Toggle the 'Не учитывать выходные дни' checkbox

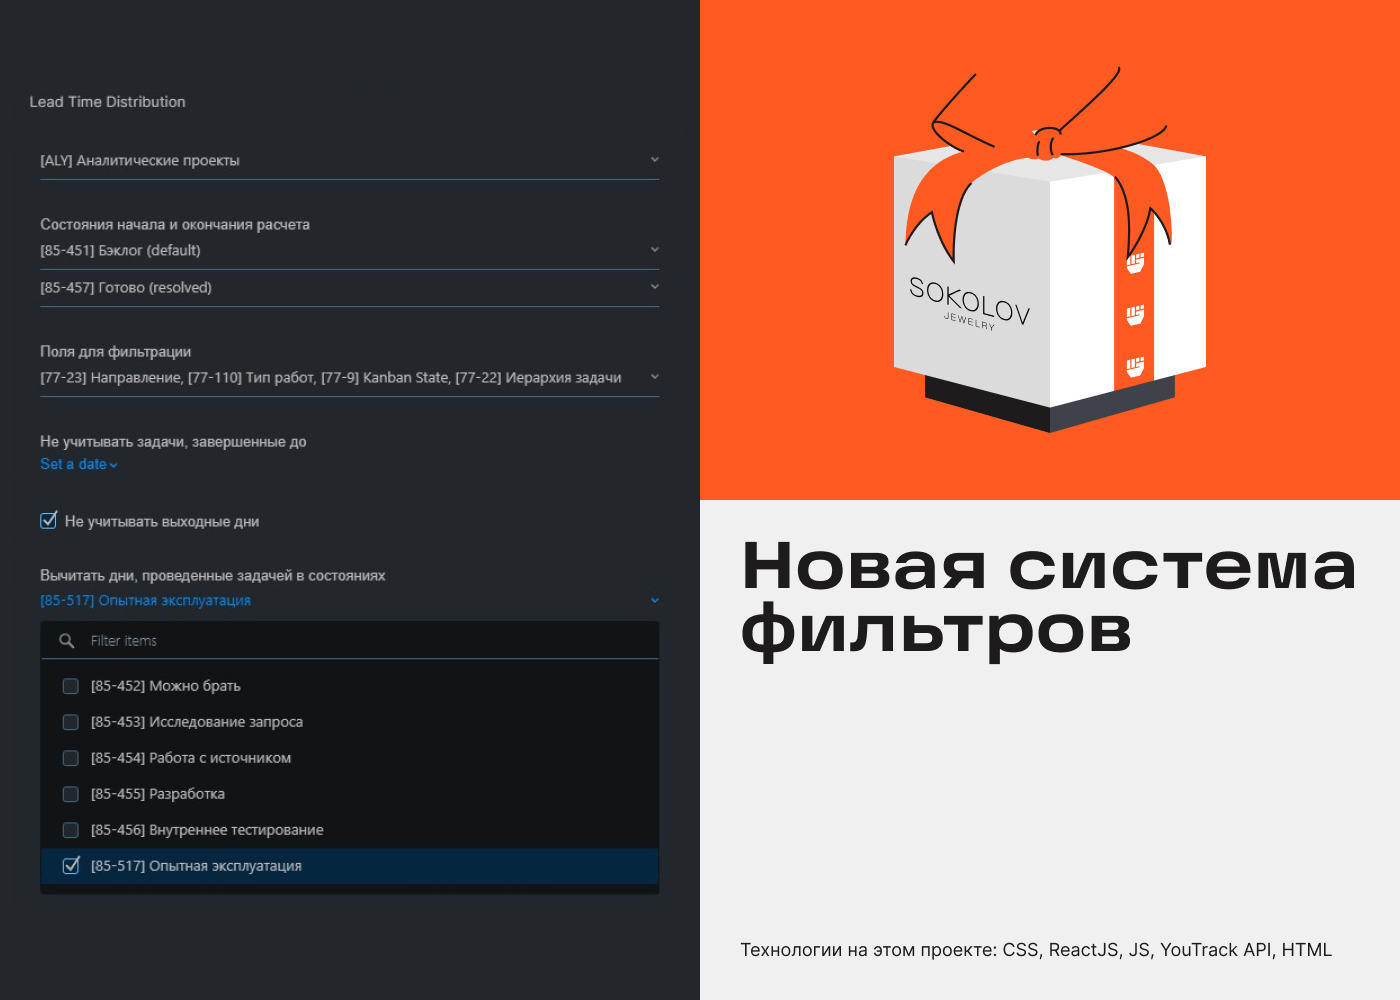pos(48,521)
